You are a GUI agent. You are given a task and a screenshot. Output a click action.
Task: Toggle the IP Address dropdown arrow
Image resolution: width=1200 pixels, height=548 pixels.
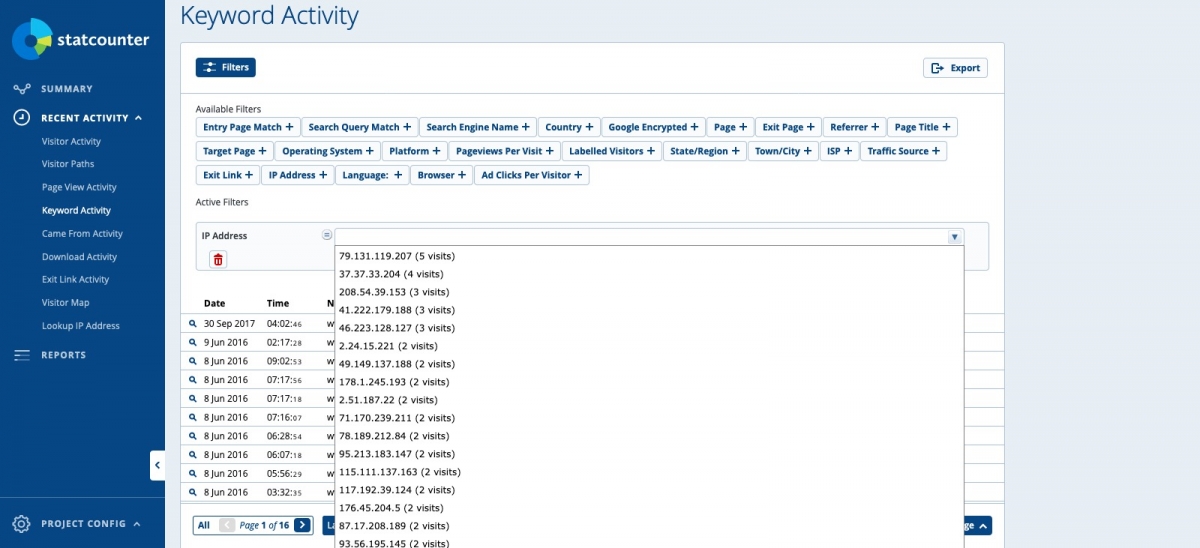point(955,237)
